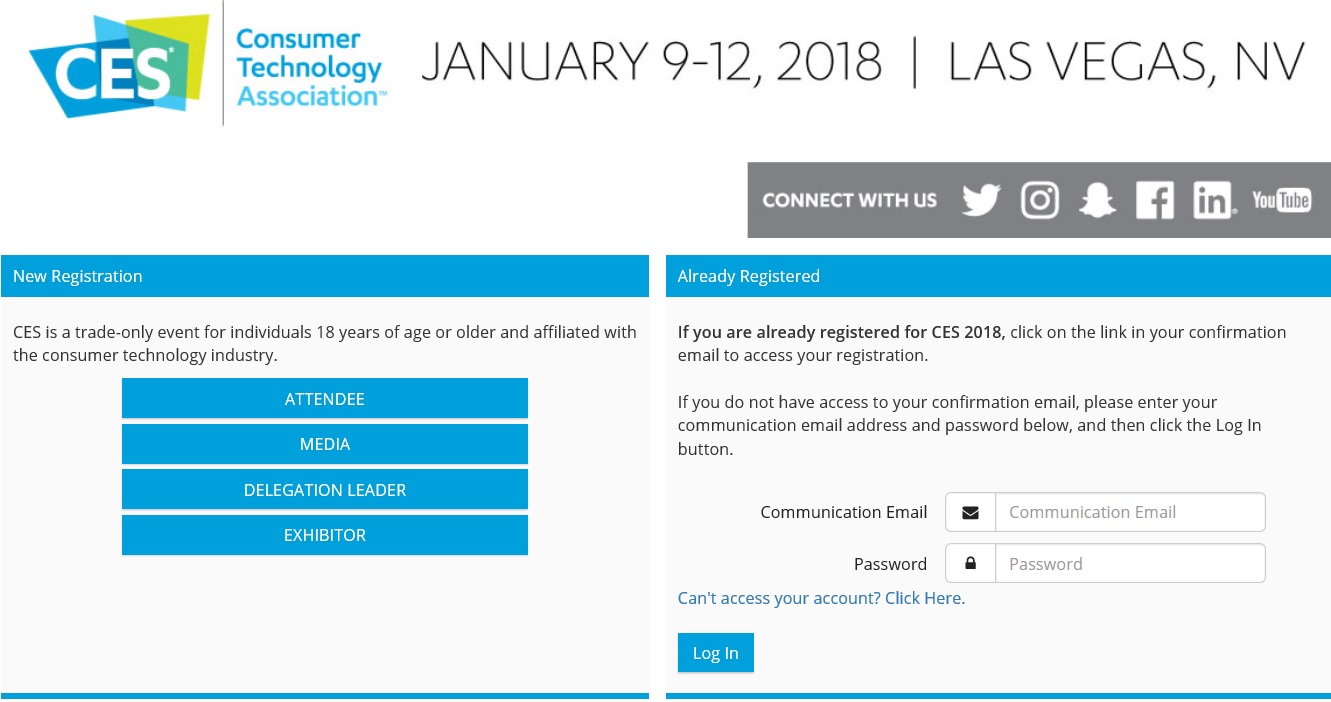Choose the MEDIA registration button
Image resolution: width=1331 pixels, height=702 pixels.
coord(325,444)
